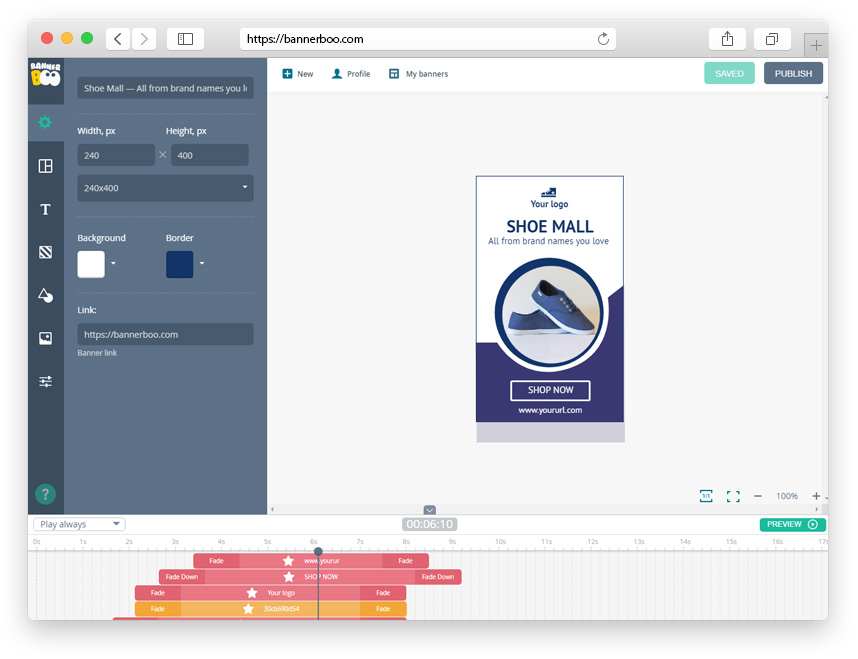This screenshot has height=659, width=858.
Task: Toggle the 1:1 actual size view
Action: pos(706,496)
